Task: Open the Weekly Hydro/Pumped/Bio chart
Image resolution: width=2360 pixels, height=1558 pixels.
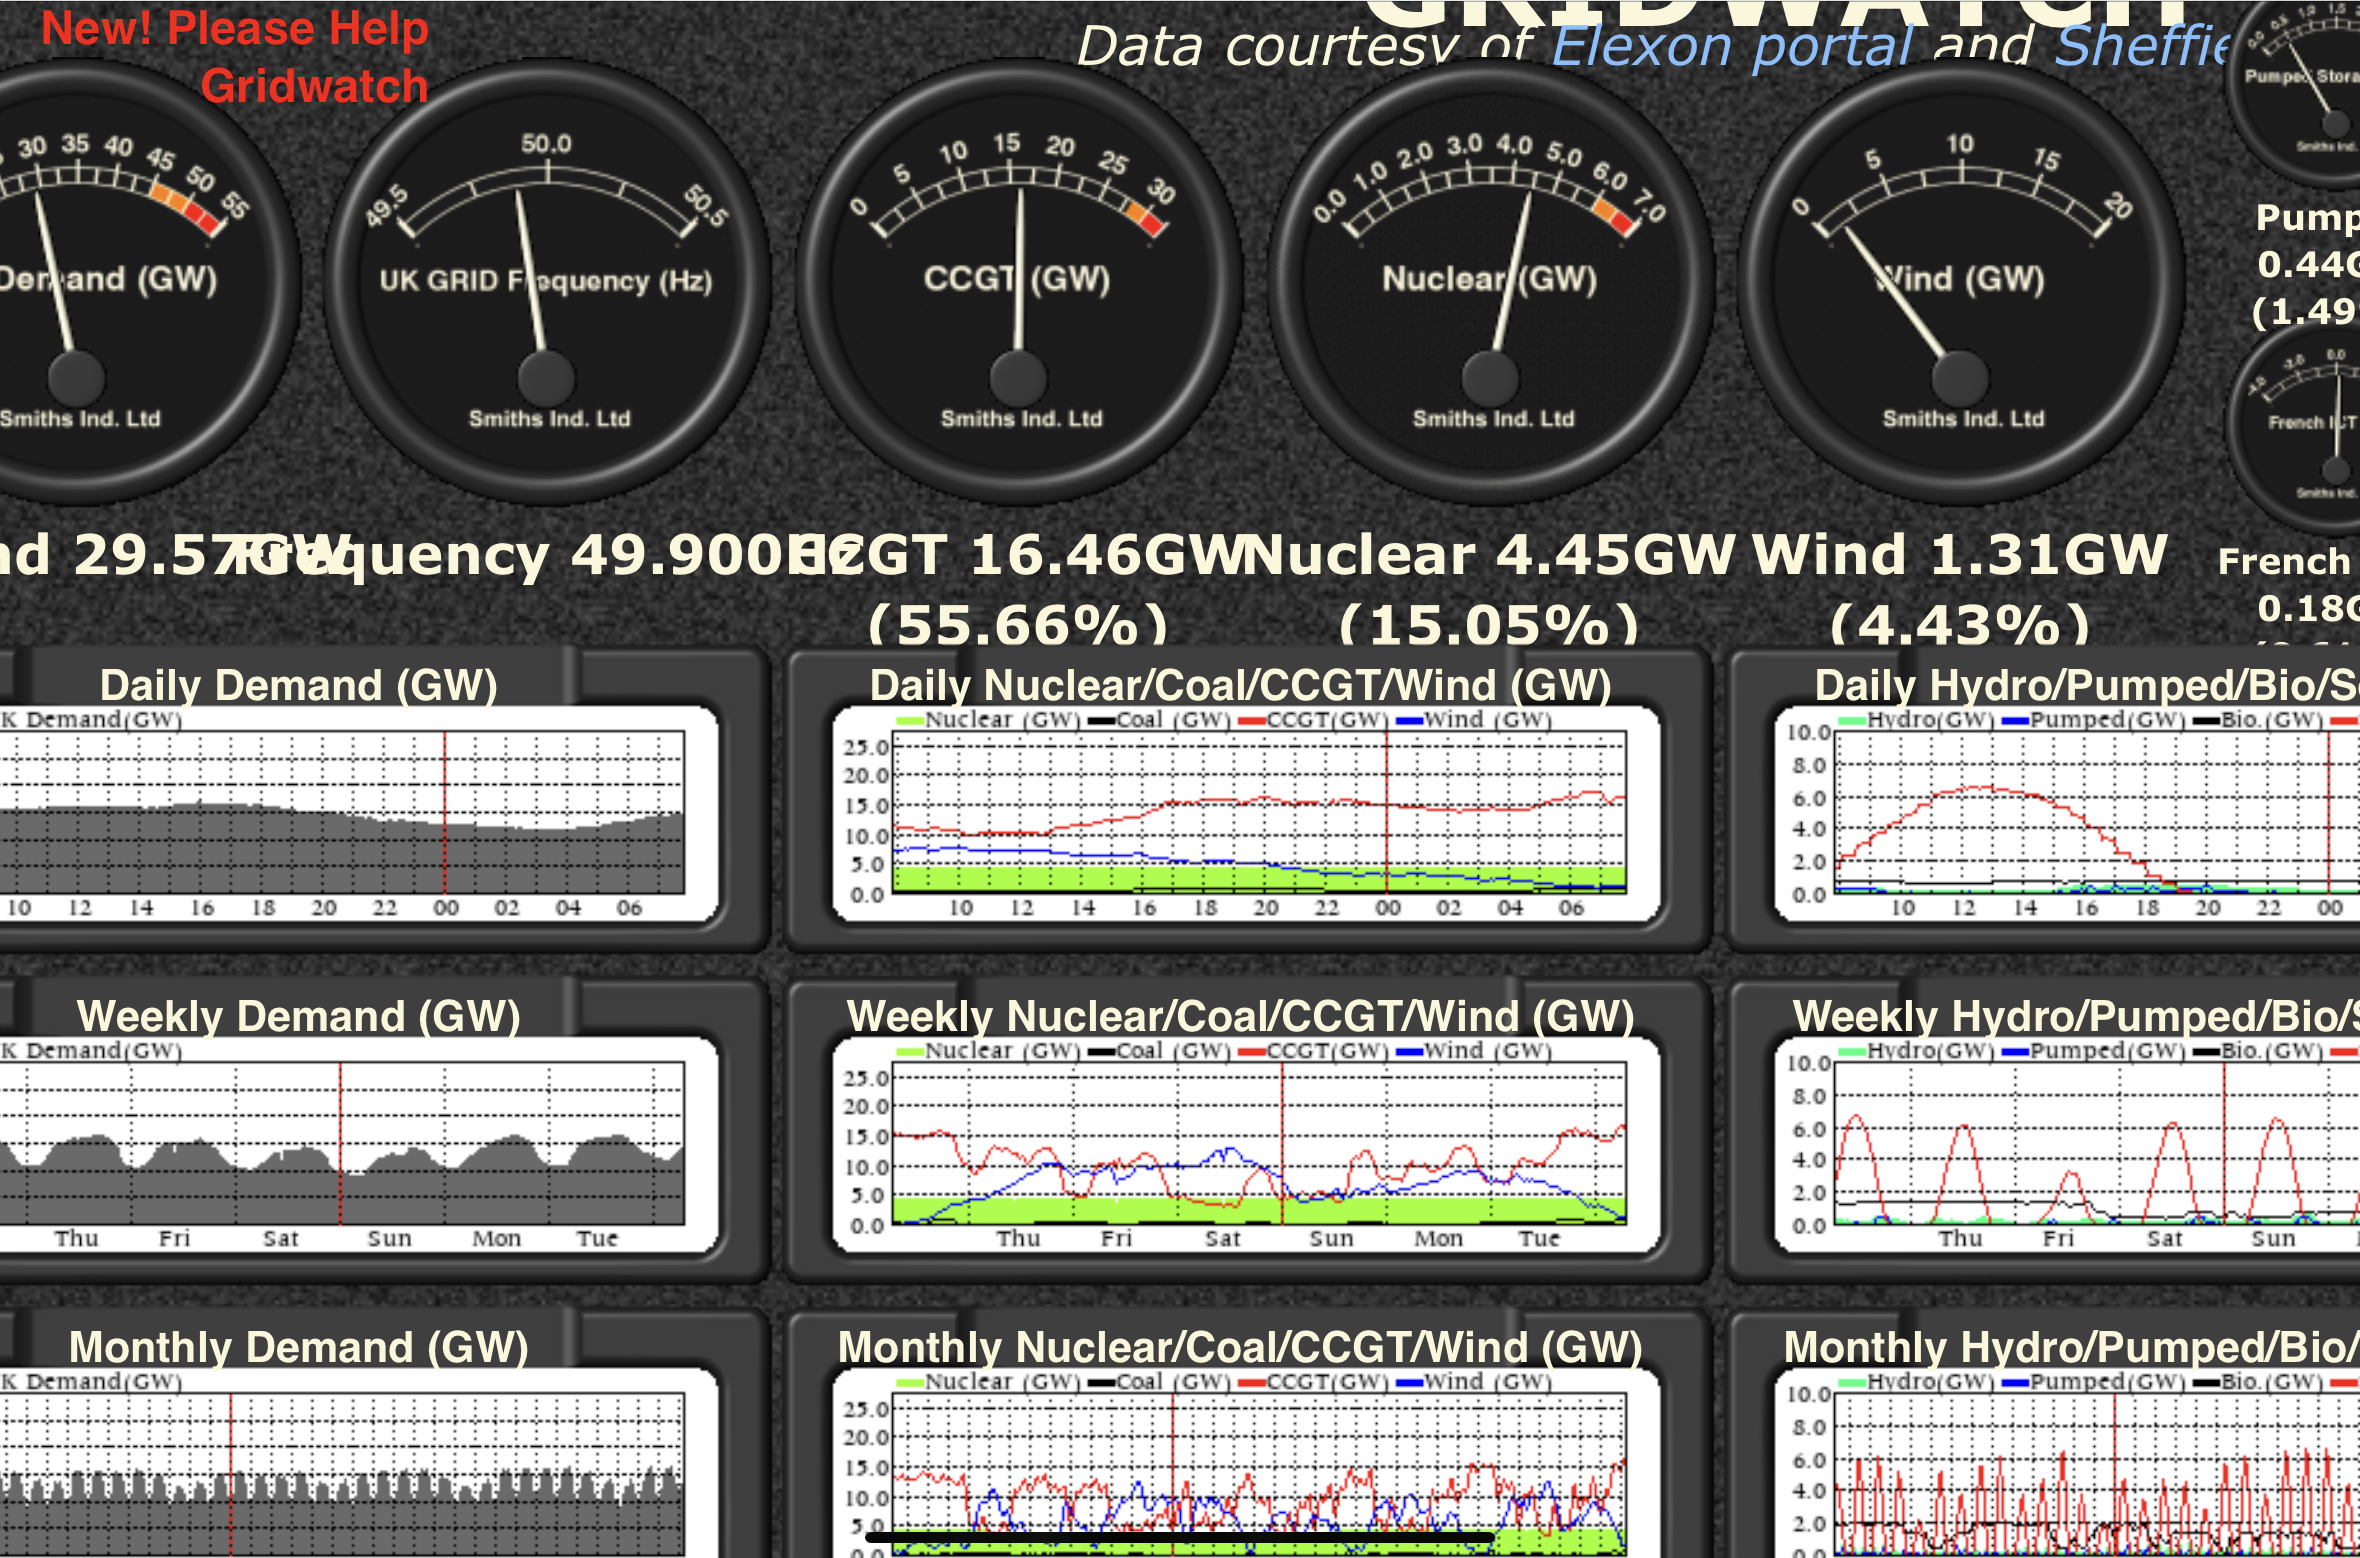Action: 2067,1145
